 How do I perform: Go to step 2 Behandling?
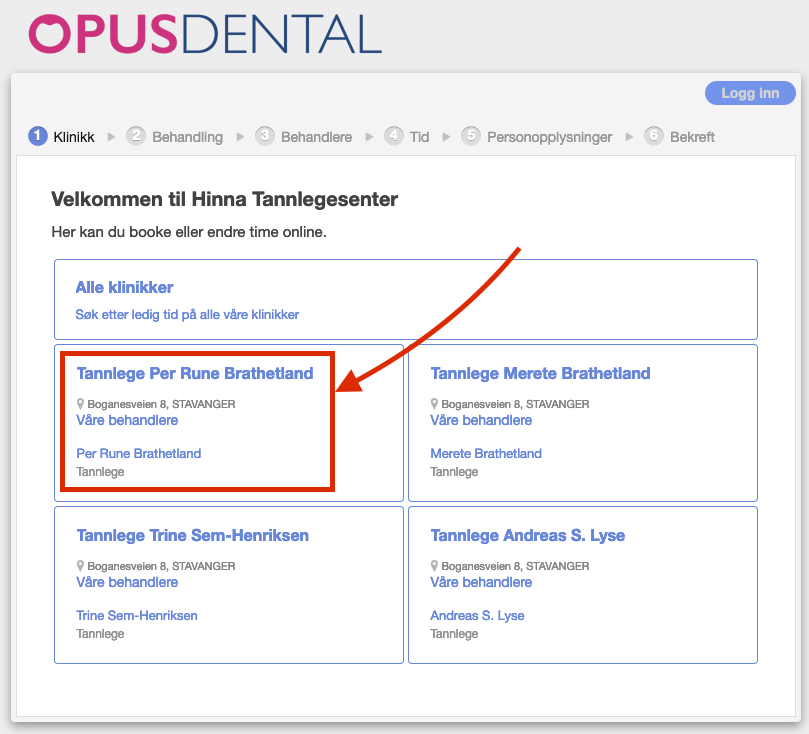point(175,137)
